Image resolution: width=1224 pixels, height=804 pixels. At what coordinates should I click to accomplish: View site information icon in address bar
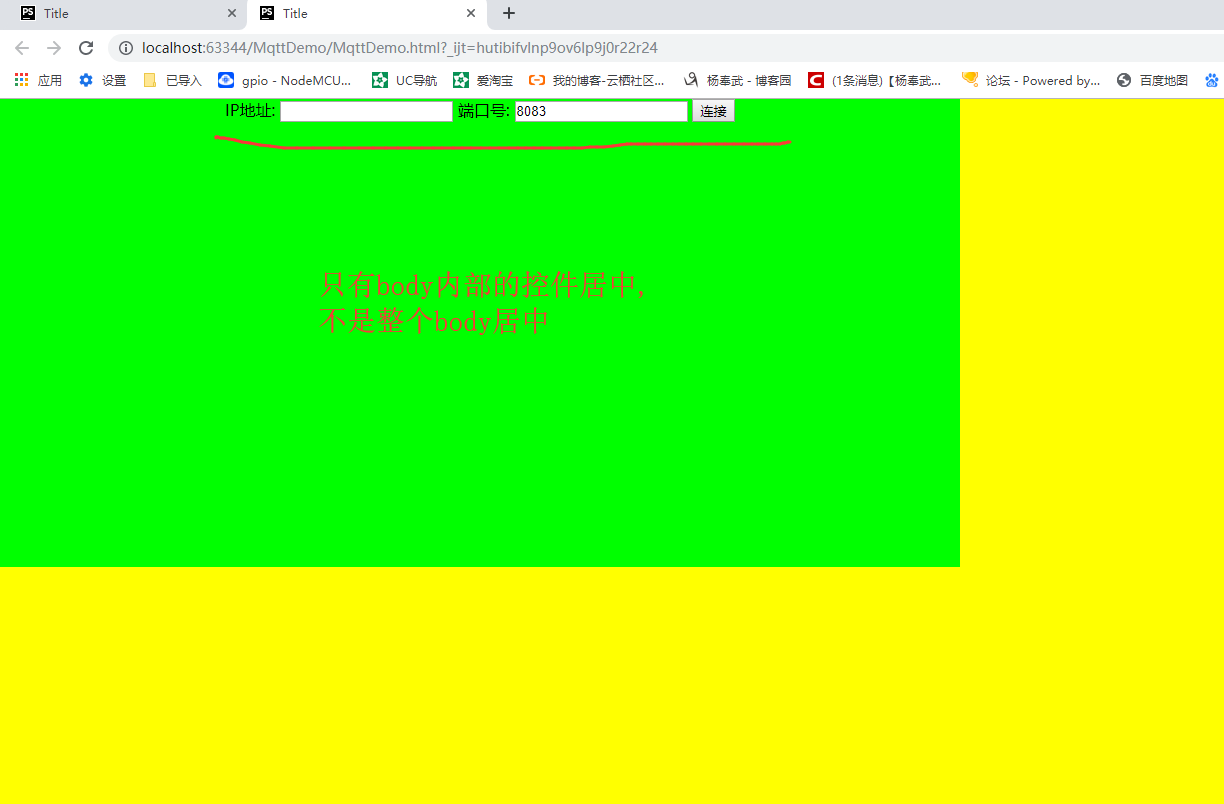[126, 48]
